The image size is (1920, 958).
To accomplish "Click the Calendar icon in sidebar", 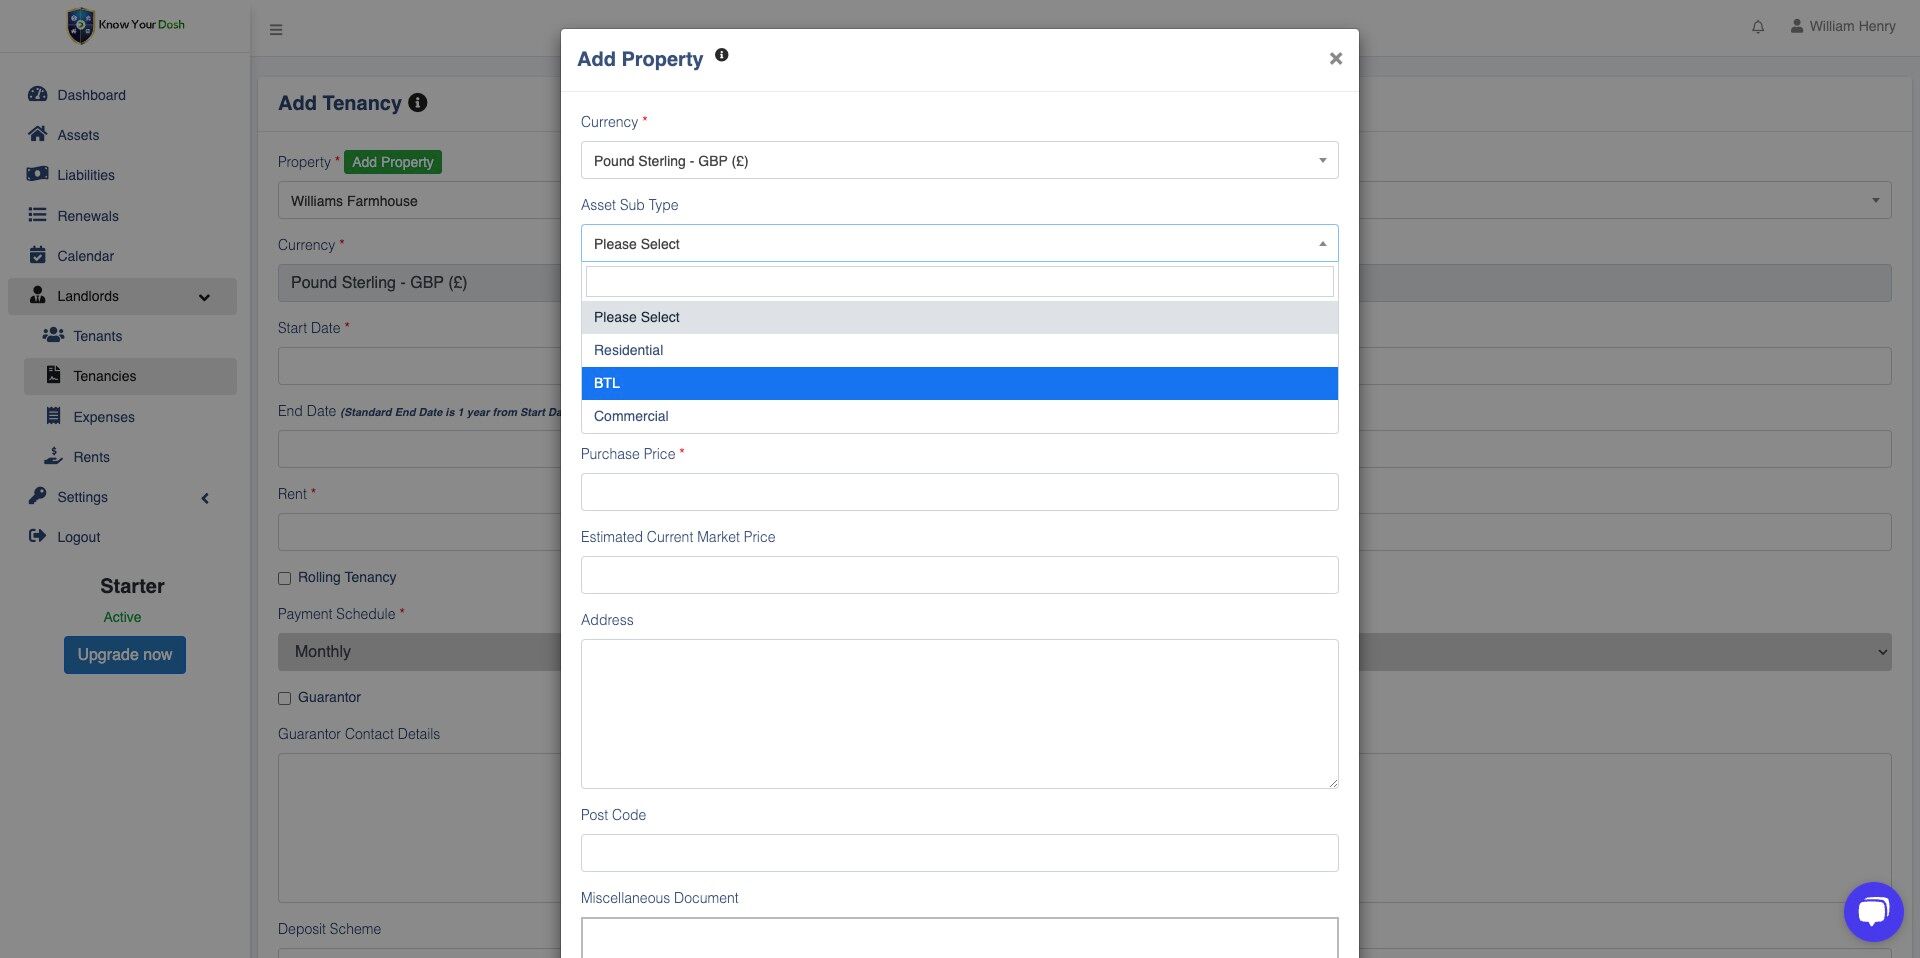I will pyautogui.click(x=38, y=255).
